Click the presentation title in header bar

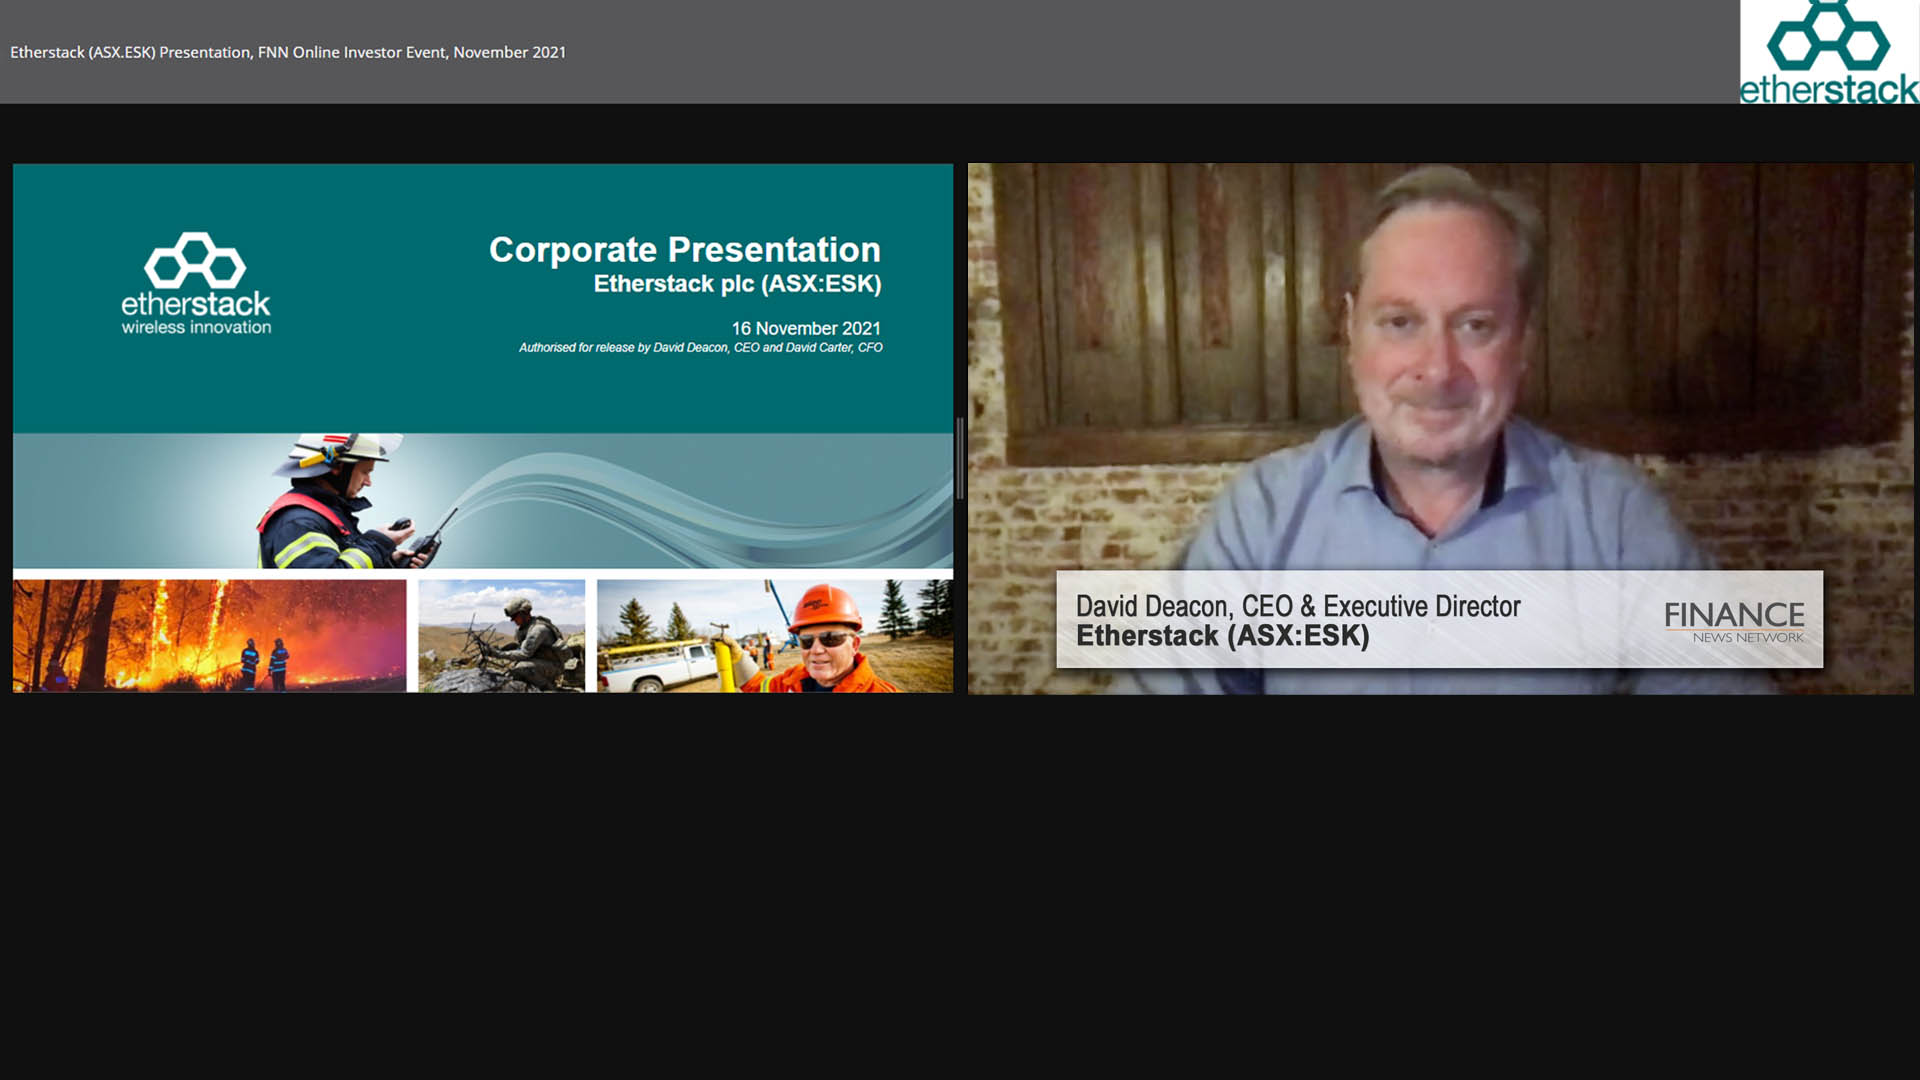coord(288,52)
